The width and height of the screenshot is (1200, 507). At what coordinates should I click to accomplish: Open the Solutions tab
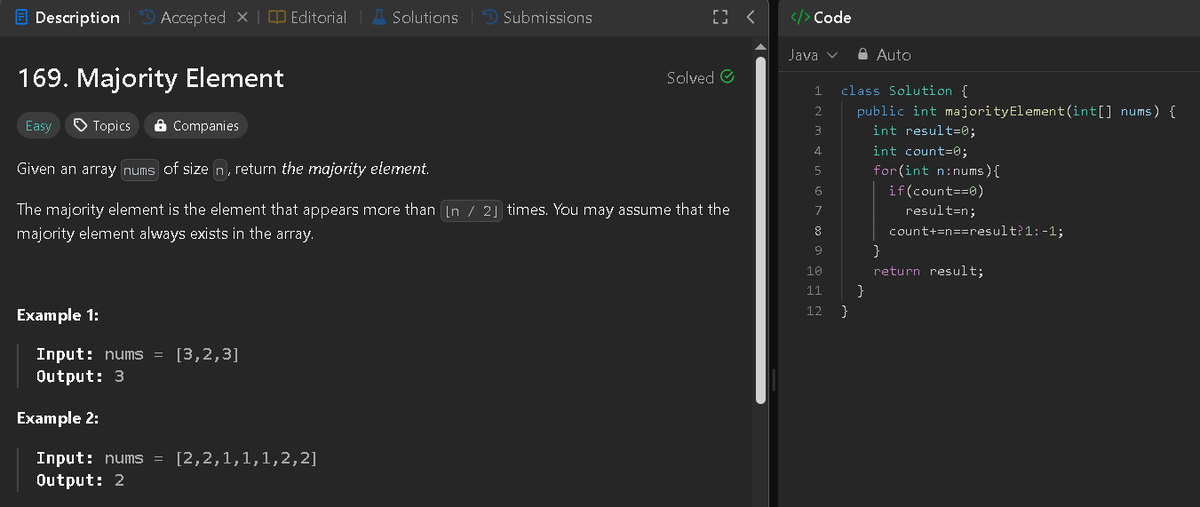[x=415, y=18]
